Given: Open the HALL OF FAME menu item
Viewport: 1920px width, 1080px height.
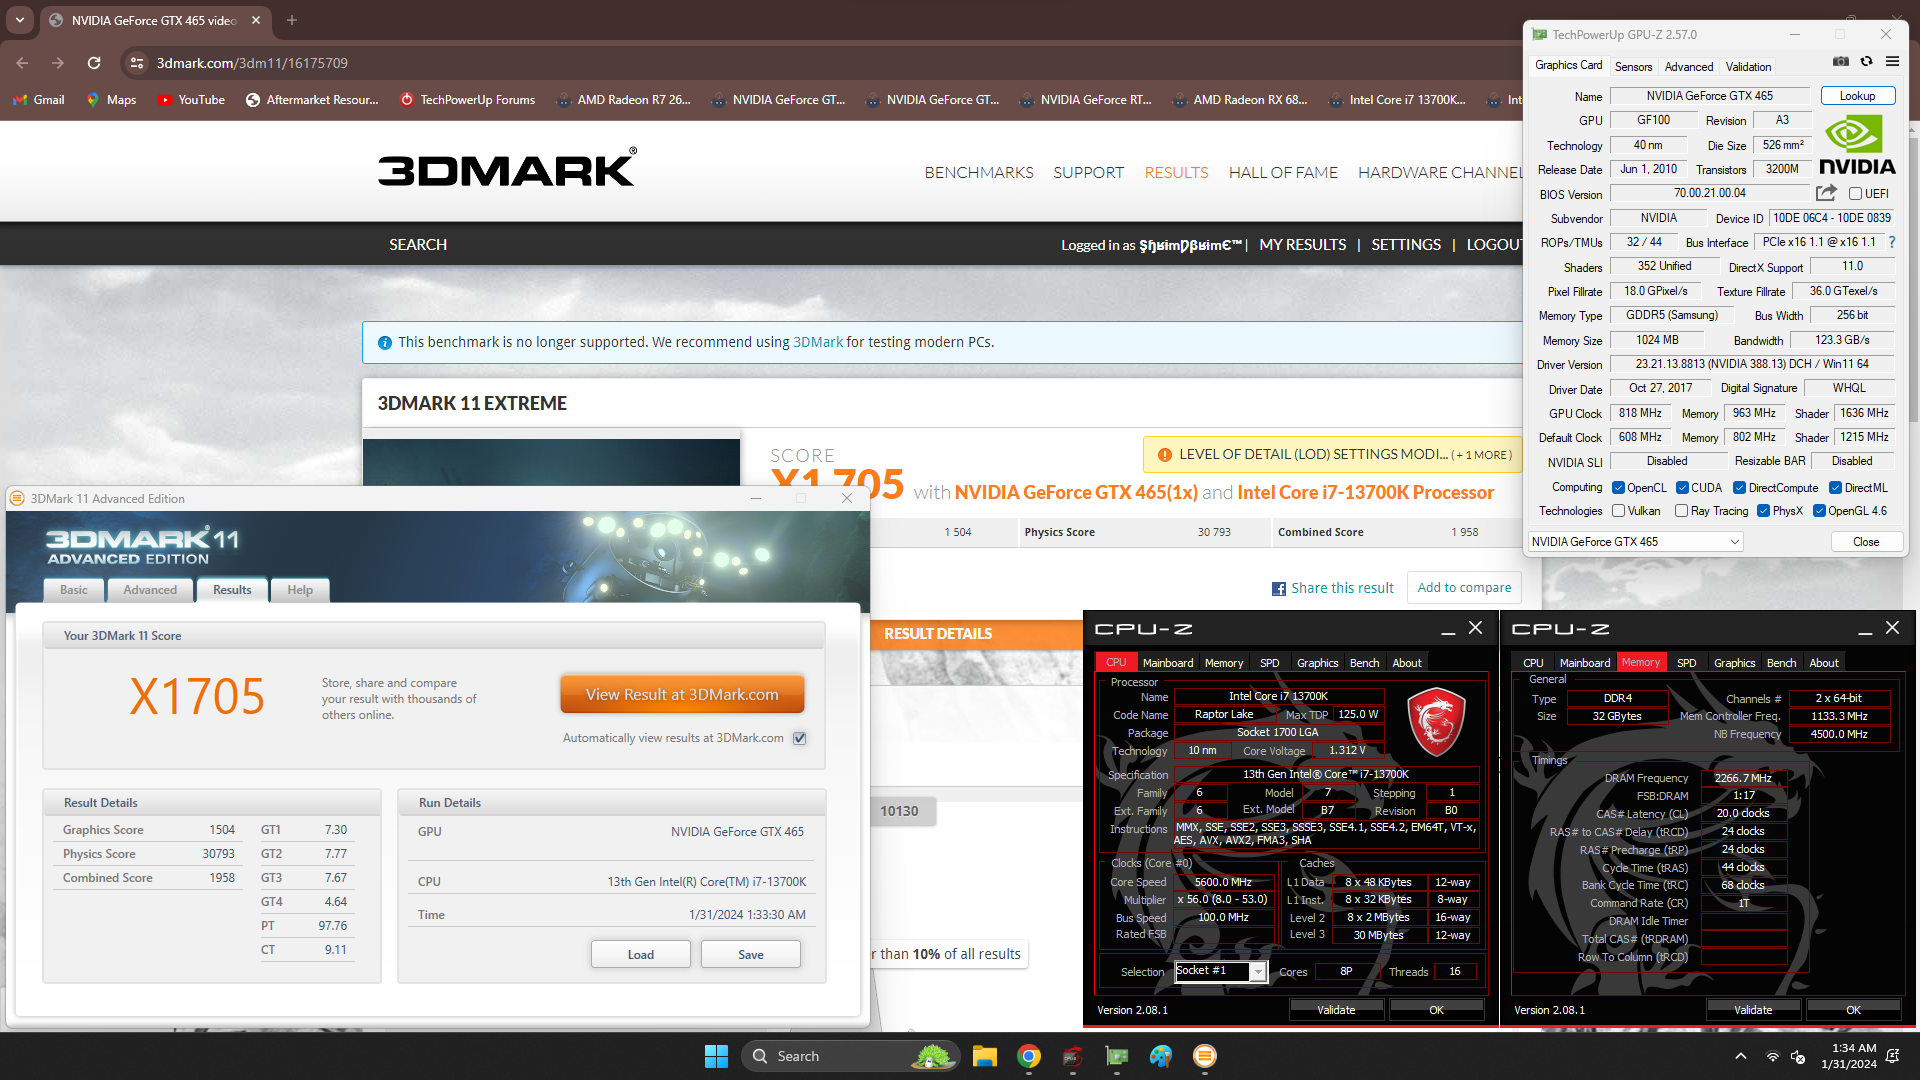Looking at the screenshot, I should [1282, 173].
